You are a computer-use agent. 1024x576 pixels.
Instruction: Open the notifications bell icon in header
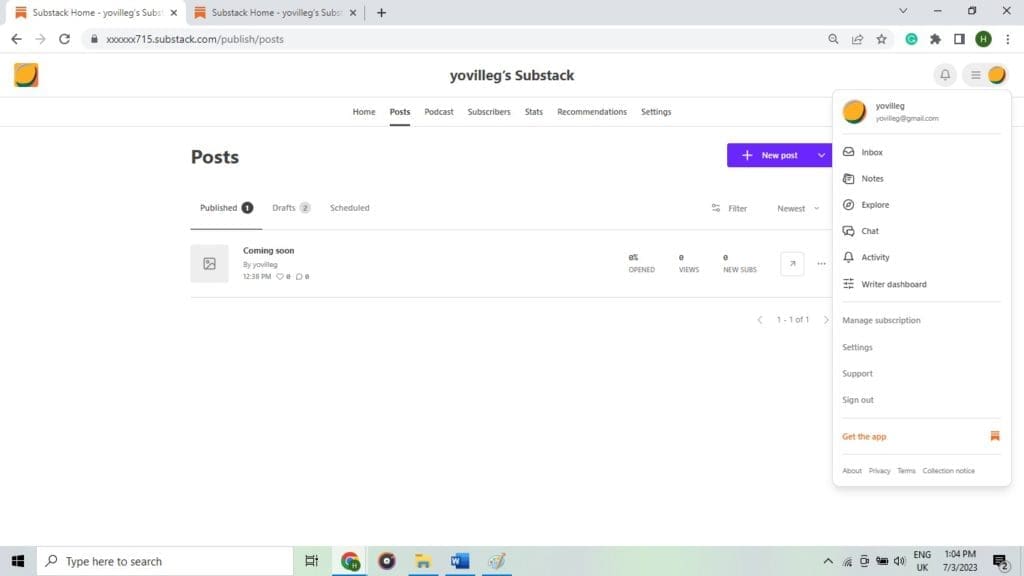pos(945,75)
